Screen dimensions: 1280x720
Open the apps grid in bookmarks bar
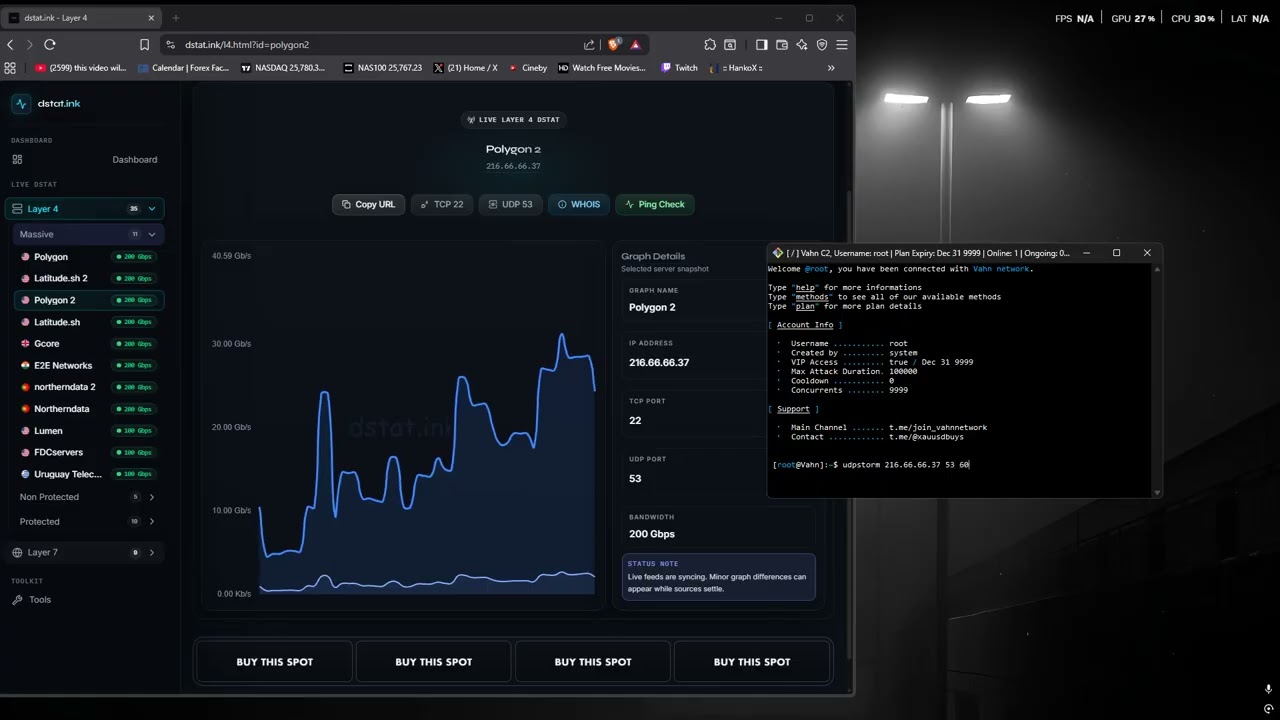coord(10,68)
